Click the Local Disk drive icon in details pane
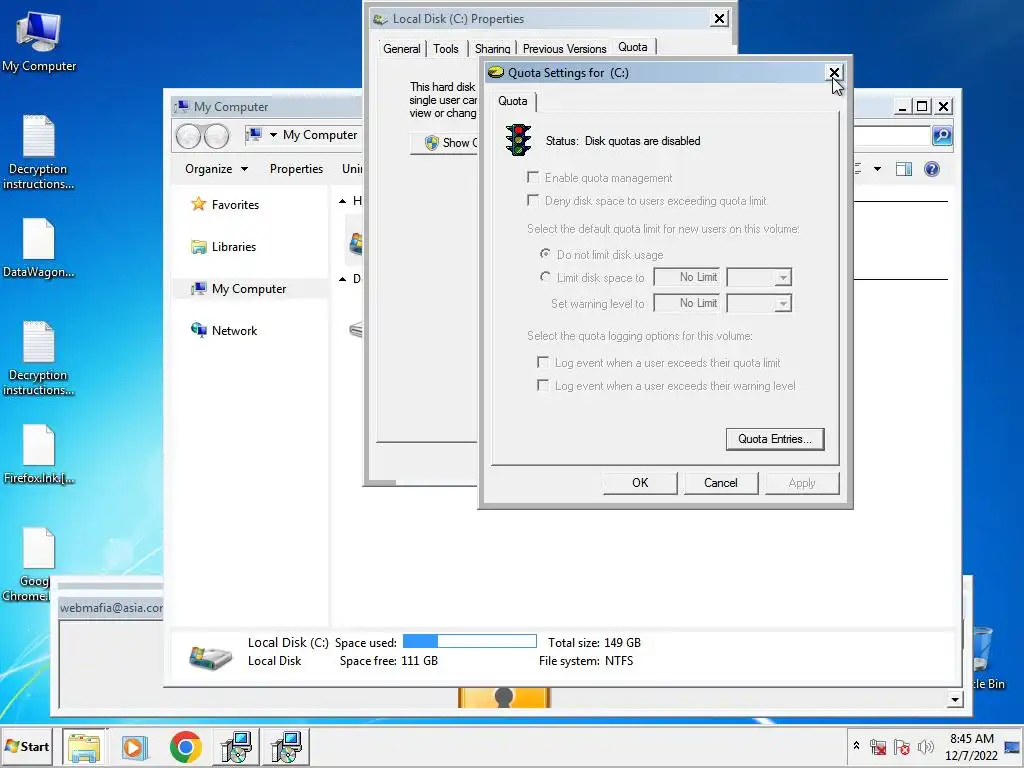Viewport: 1024px width, 768px height. pyautogui.click(x=210, y=656)
